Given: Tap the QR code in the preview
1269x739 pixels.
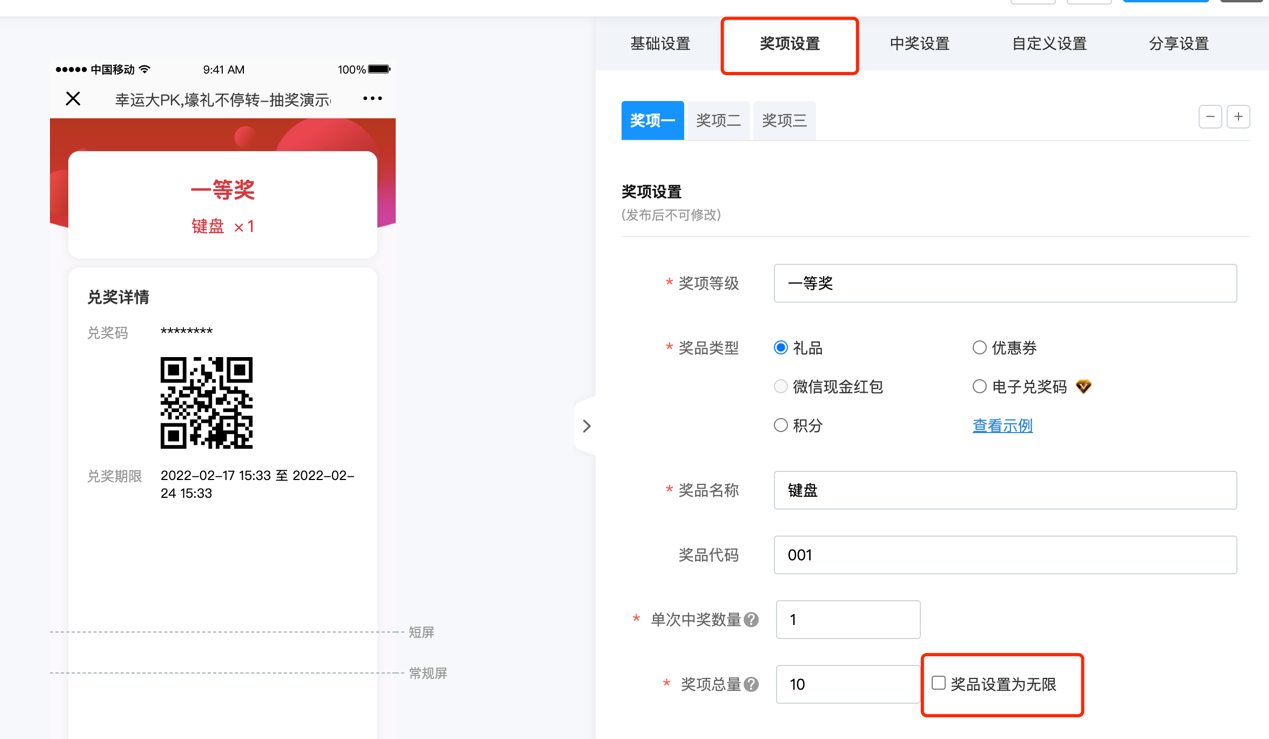Looking at the screenshot, I should (x=207, y=402).
